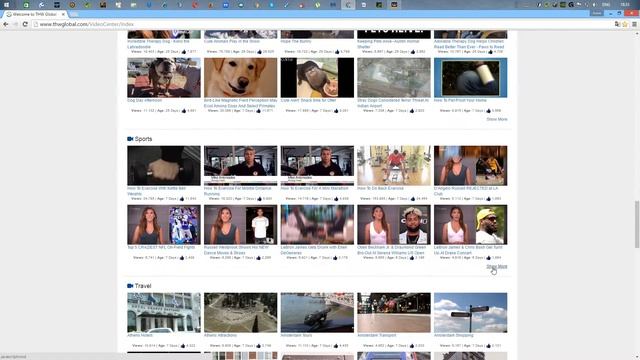The height and width of the screenshot is (360, 640).
Task: Click the thumbs-up under the Athens Hotels video
Action: pyautogui.click(x=182, y=346)
